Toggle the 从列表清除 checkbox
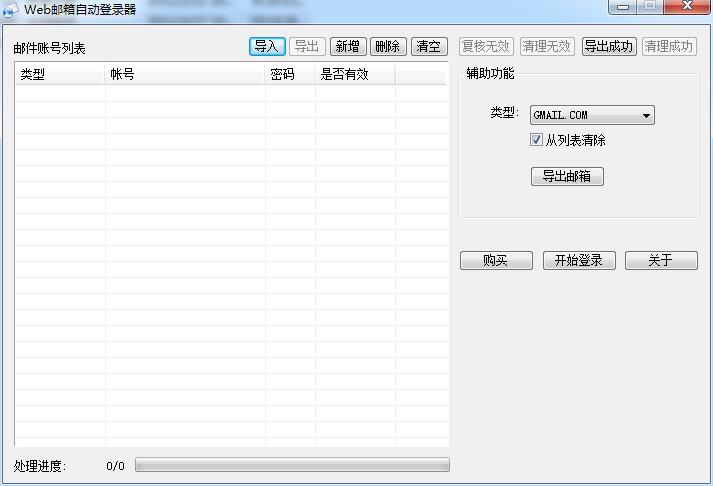 point(537,140)
